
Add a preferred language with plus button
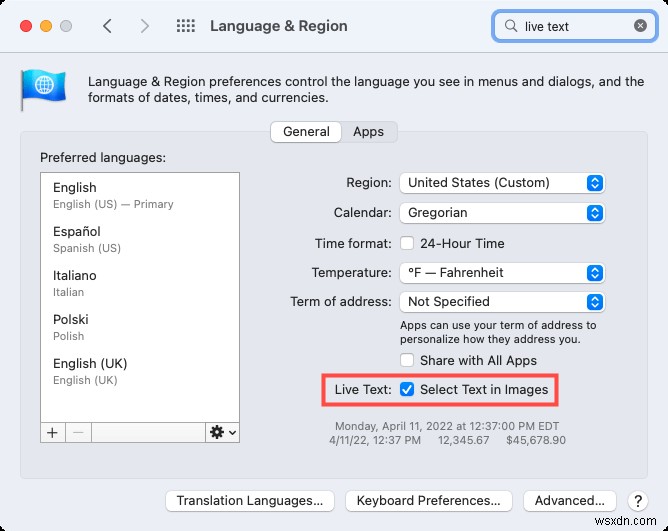pyautogui.click(x=52, y=433)
